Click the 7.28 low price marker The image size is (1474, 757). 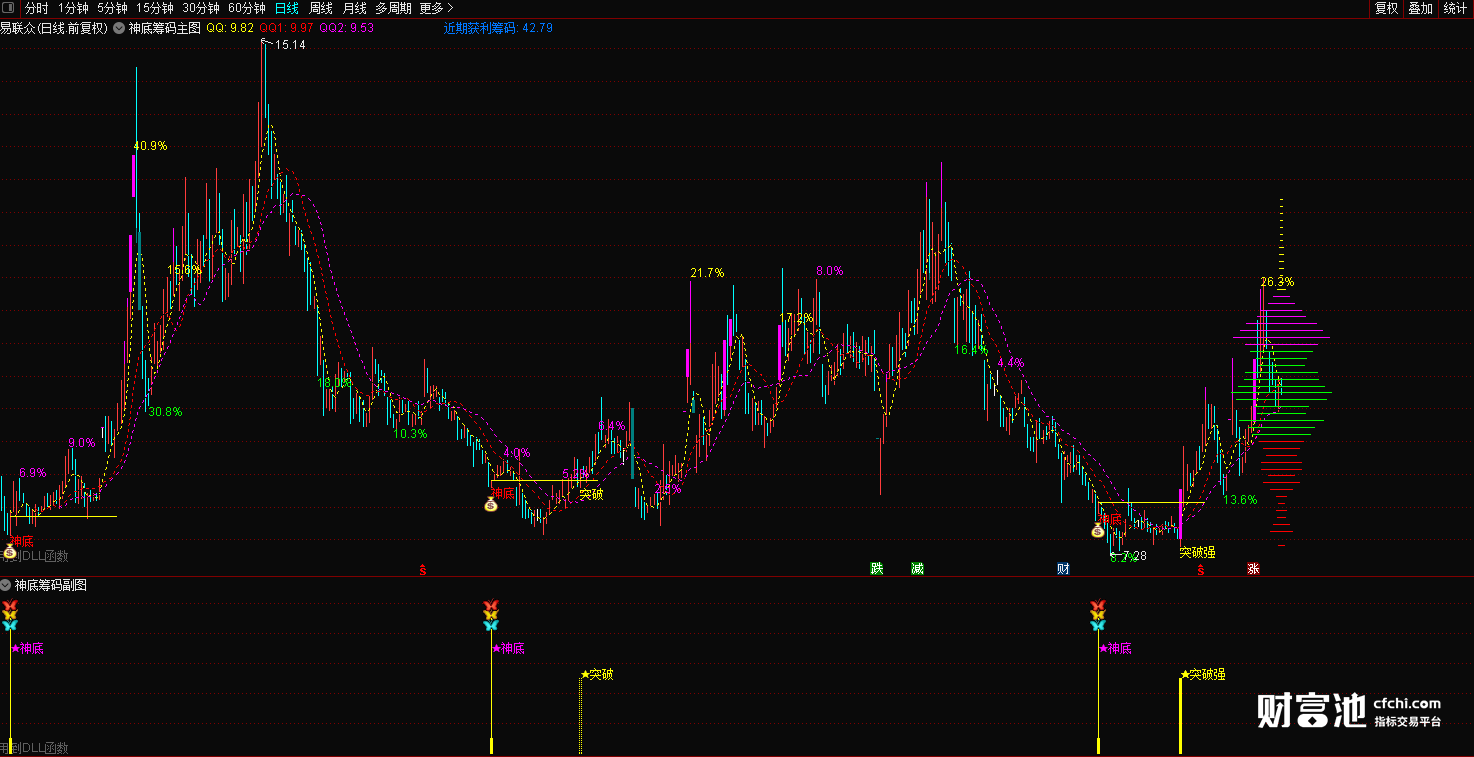(x=1134, y=556)
